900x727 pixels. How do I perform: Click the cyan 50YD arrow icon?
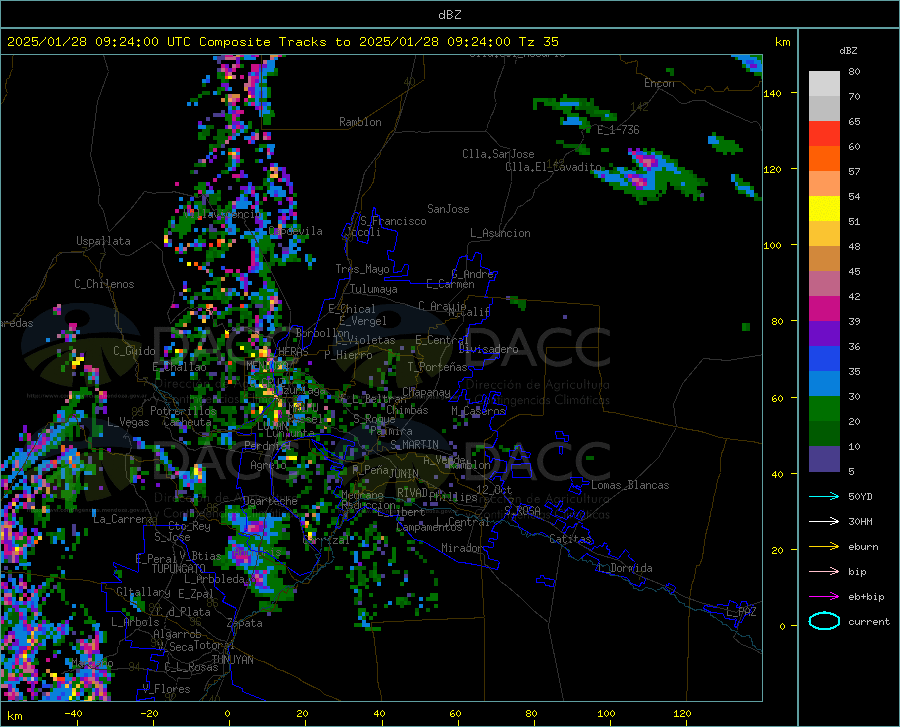point(824,496)
